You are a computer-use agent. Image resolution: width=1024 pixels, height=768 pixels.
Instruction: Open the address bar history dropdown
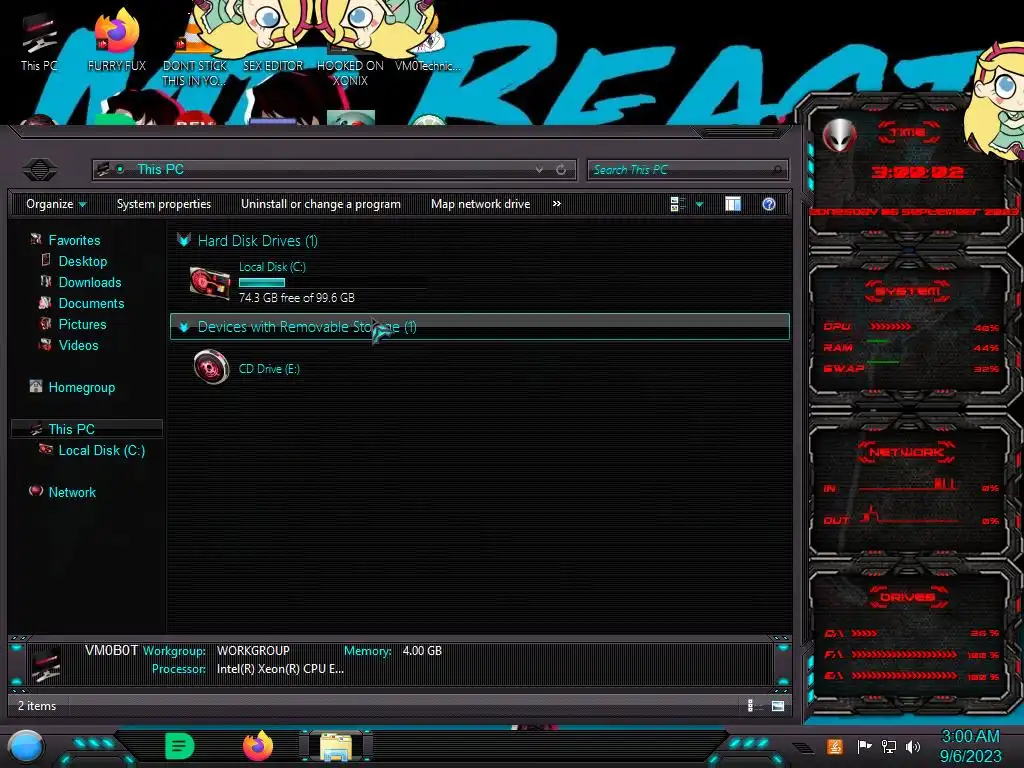(x=539, y=170)
